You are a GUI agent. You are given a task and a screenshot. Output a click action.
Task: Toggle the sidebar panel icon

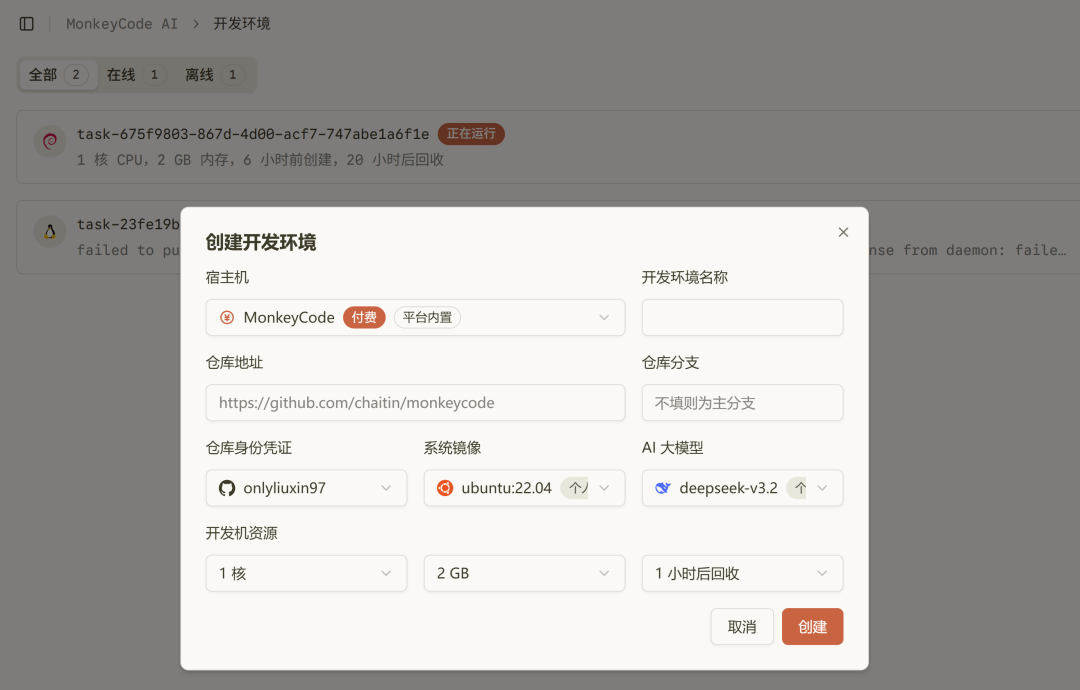pyautogui.click(x=27, y=24)
